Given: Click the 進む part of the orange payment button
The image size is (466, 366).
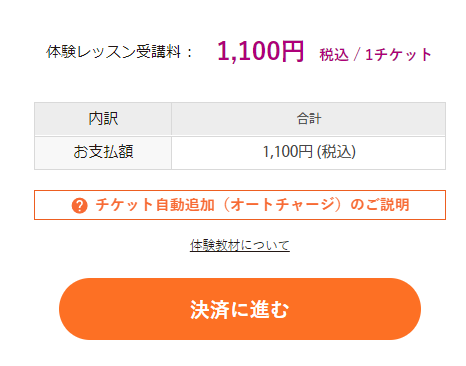Looking at the screenshot, I should click(x=269, y=310).
